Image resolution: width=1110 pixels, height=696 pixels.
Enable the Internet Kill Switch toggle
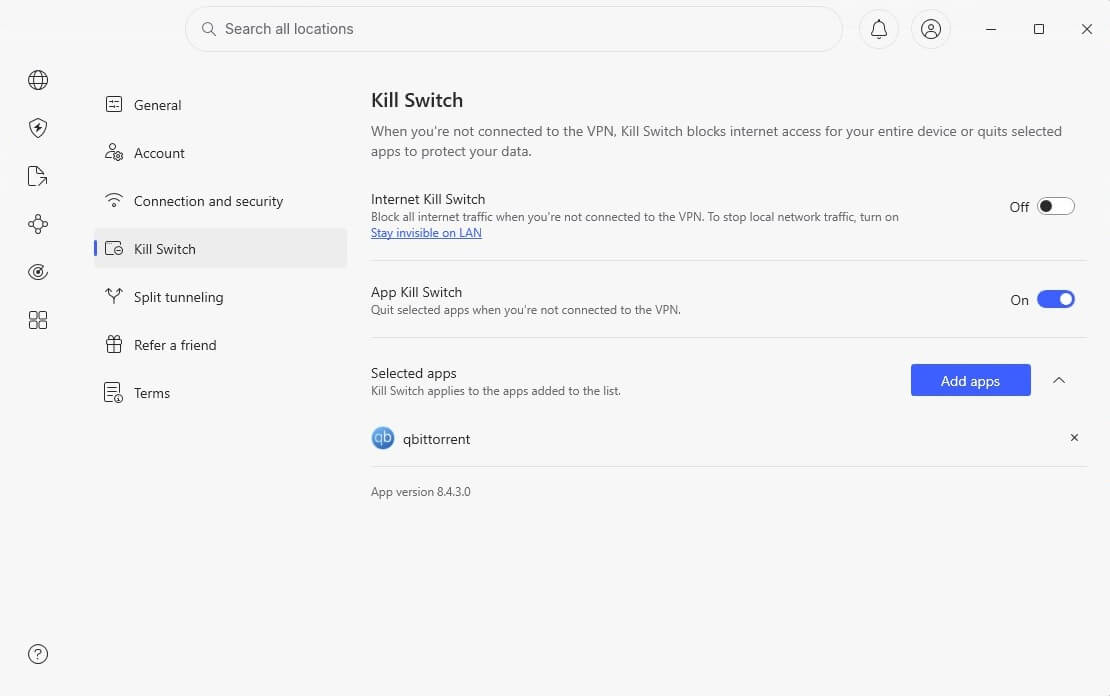(x=1055, y=206)
